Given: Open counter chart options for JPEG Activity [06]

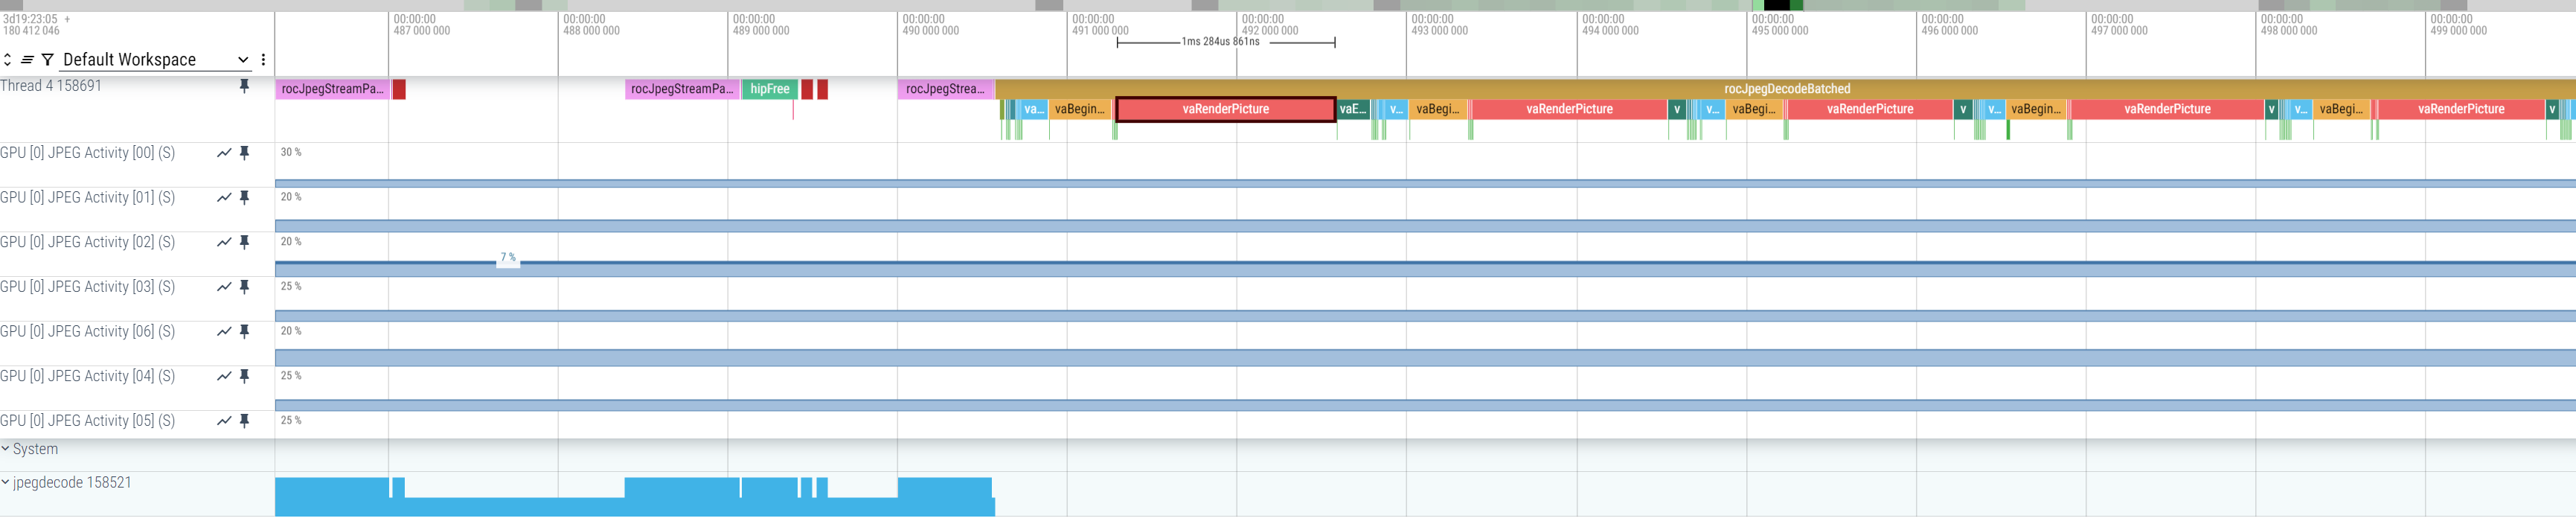Looking at the screenshot, I should point(224,331).
